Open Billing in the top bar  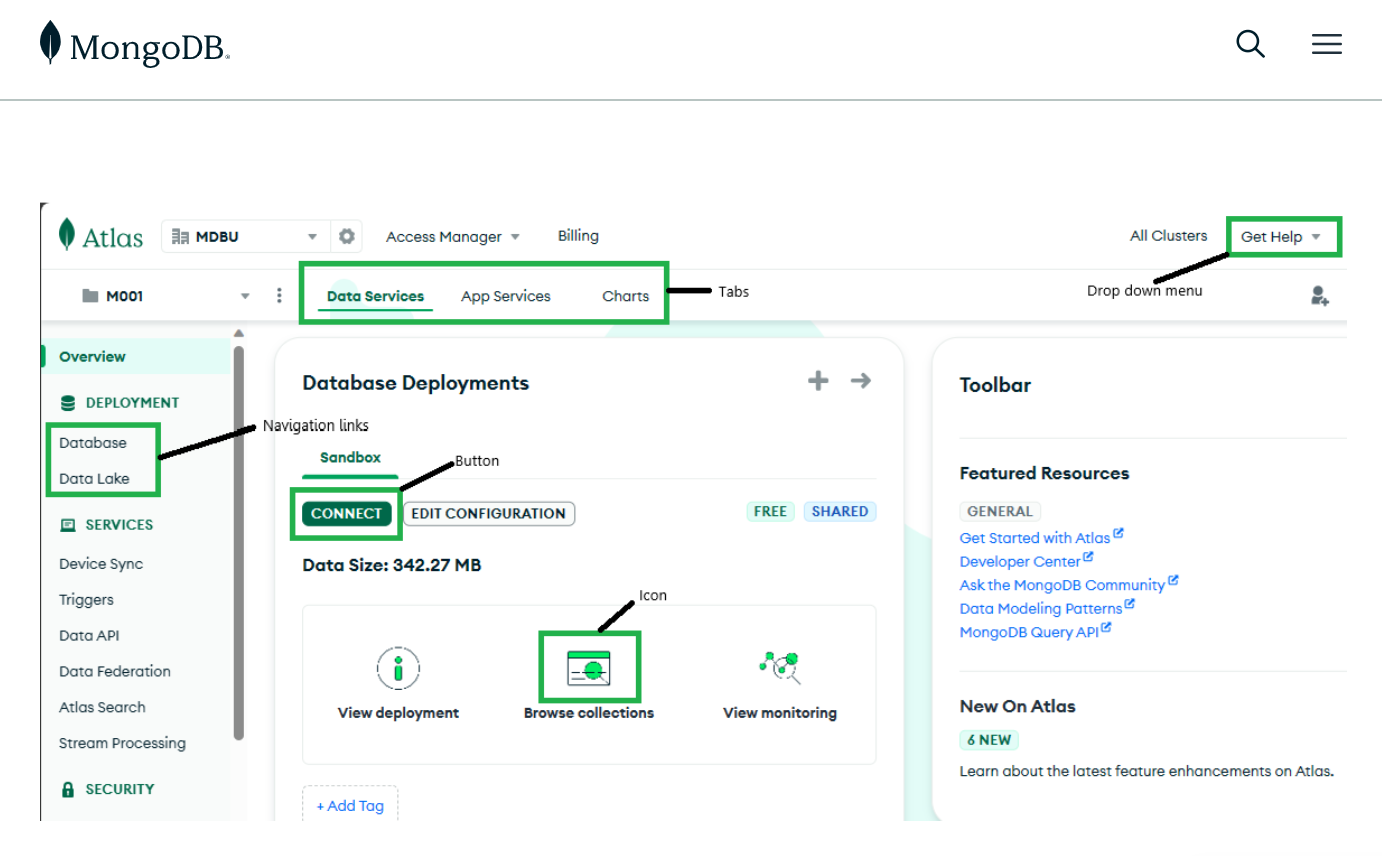point(578,236)
